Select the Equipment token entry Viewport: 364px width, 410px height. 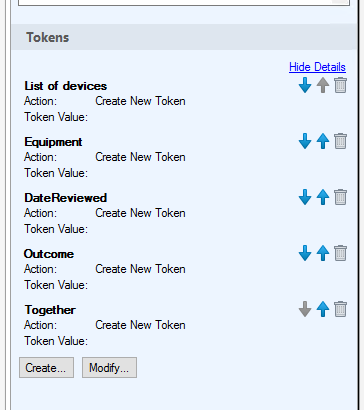53,142
